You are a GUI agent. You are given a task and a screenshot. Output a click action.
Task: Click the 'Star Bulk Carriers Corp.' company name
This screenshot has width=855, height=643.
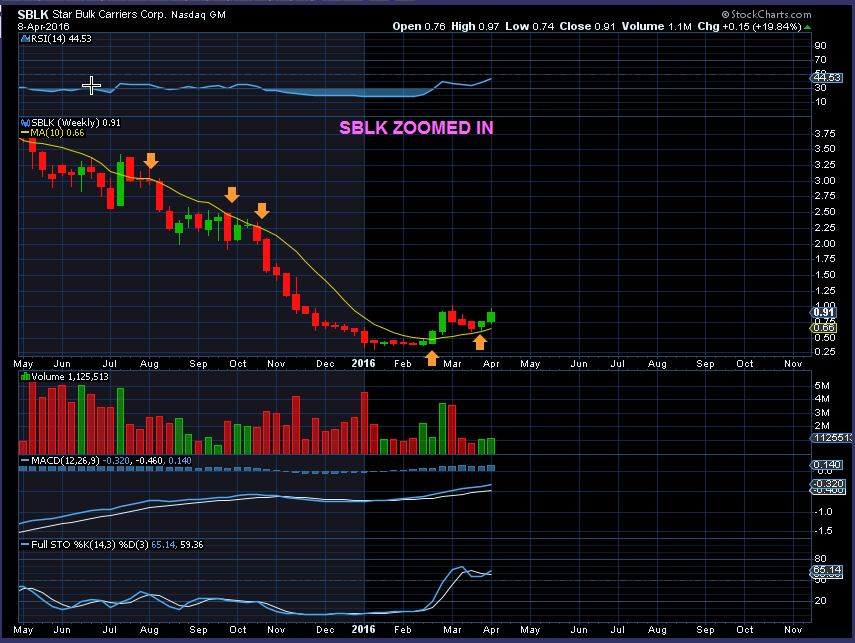click(109, 15)
